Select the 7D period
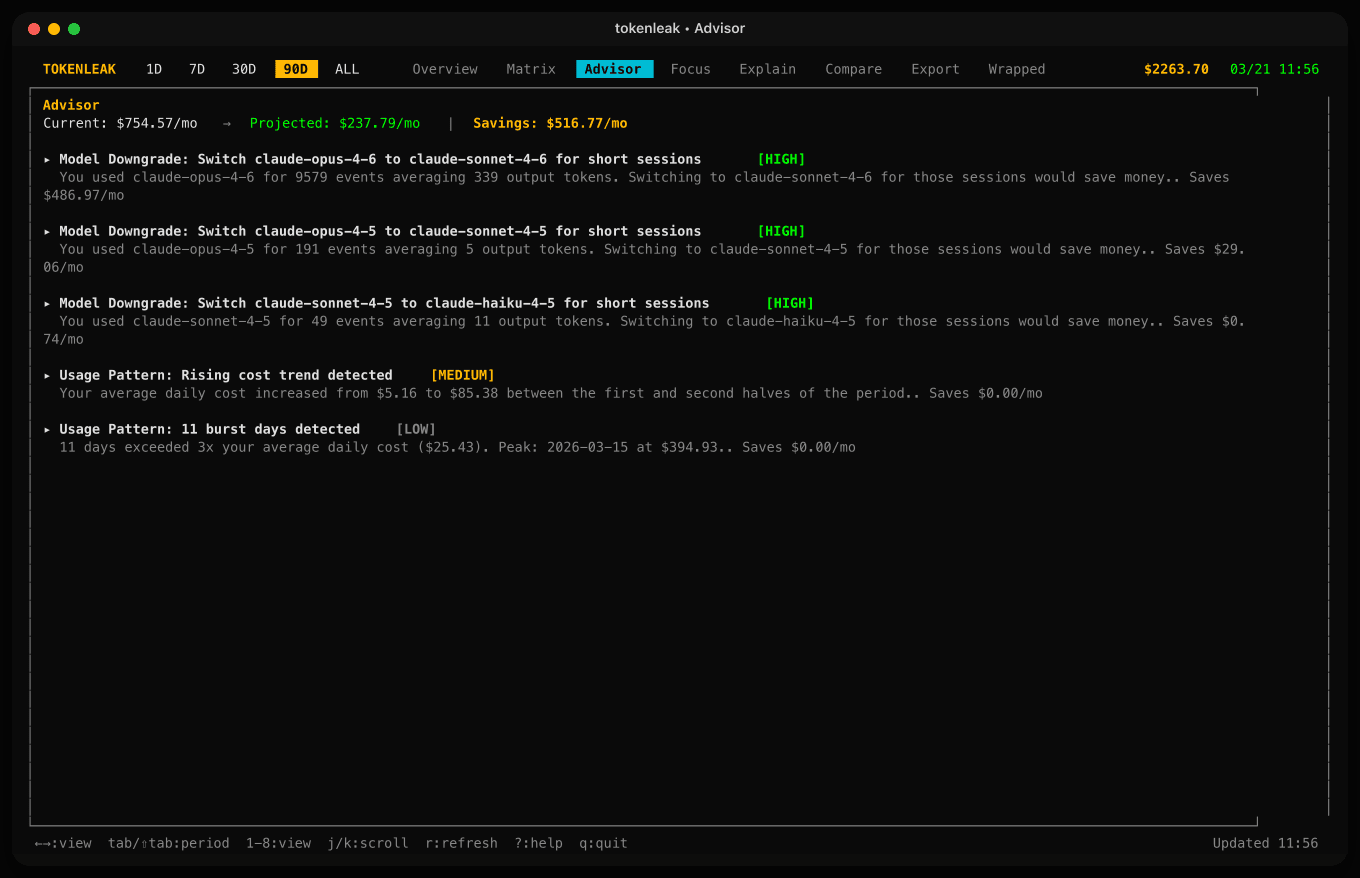The height and width of the screenshot is (878, 1360). pos(197,69)
